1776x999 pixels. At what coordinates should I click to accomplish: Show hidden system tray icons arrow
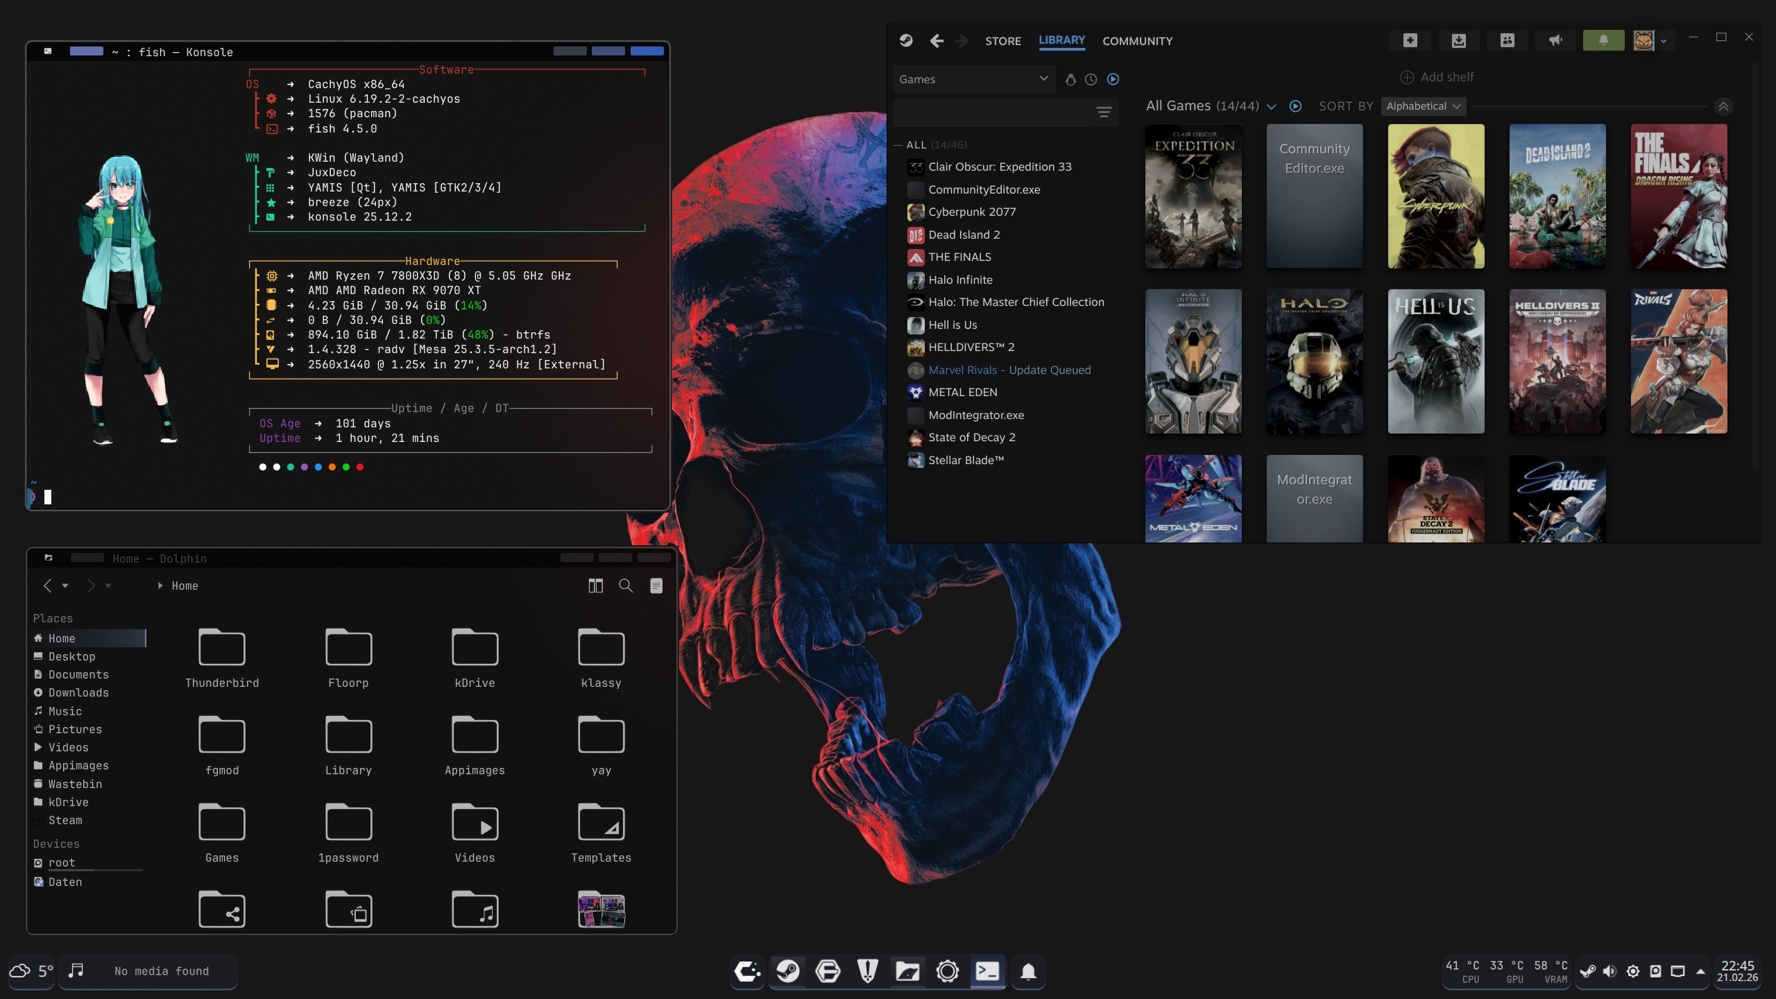point(1700,971)
